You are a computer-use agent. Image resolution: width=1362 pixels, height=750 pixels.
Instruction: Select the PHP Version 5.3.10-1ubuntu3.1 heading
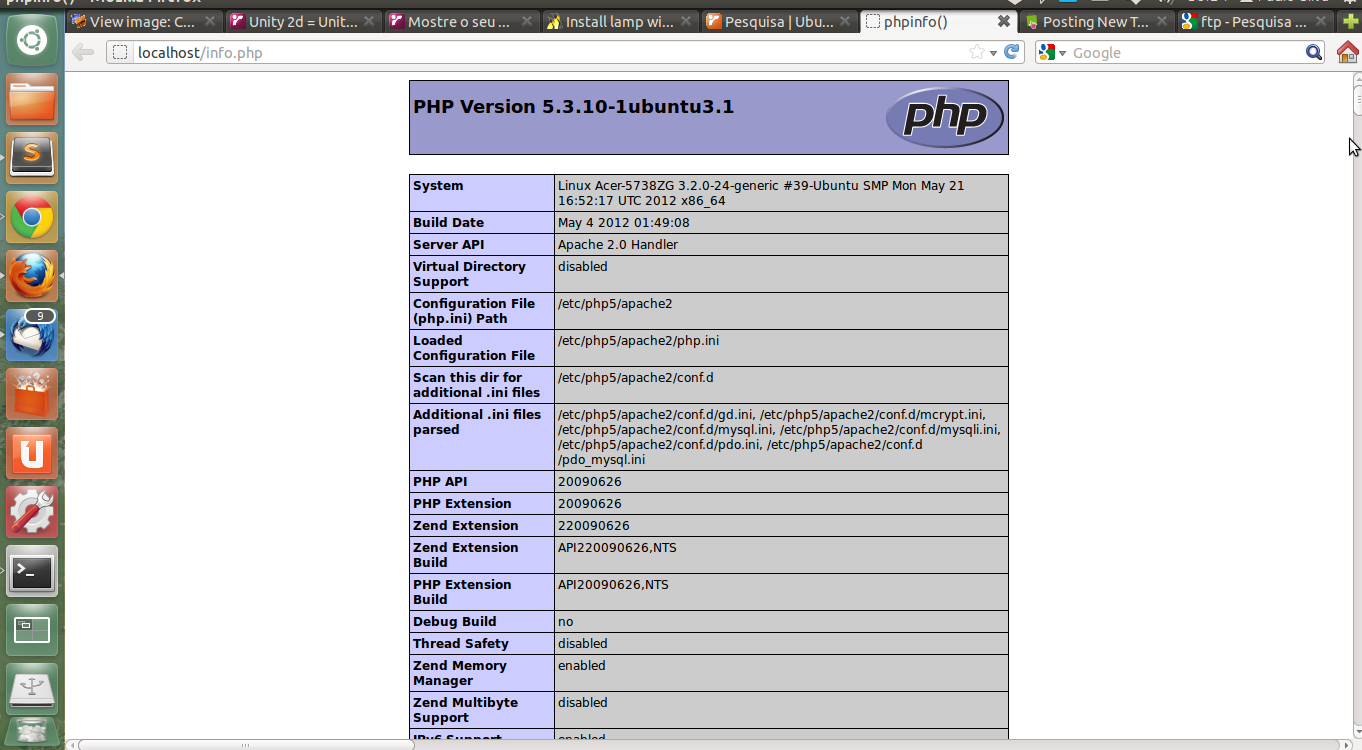[574, 106]
